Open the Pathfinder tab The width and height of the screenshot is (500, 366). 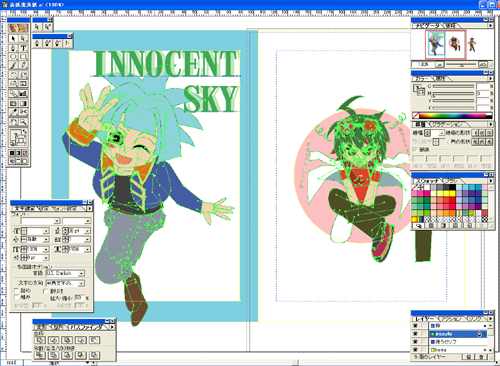pyautogui.click(x=87, y=328)
